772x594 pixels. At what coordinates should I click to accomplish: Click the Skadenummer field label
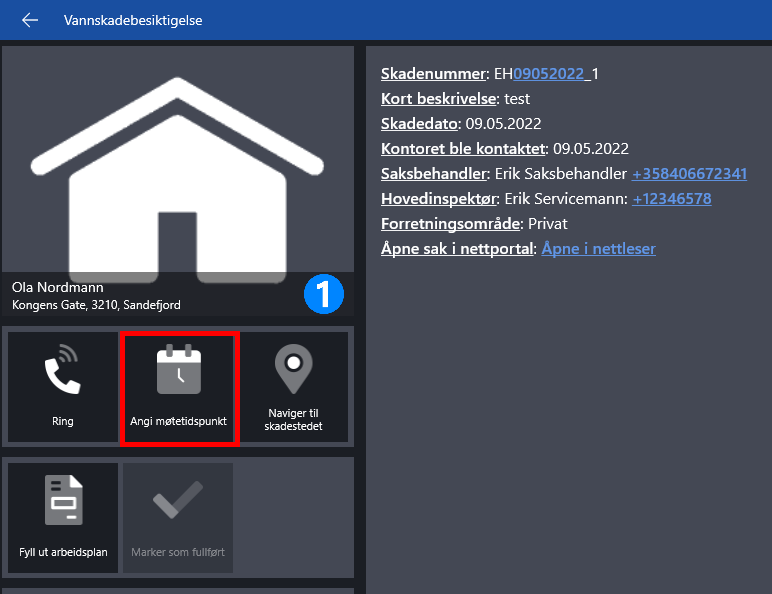click(432, 74)
